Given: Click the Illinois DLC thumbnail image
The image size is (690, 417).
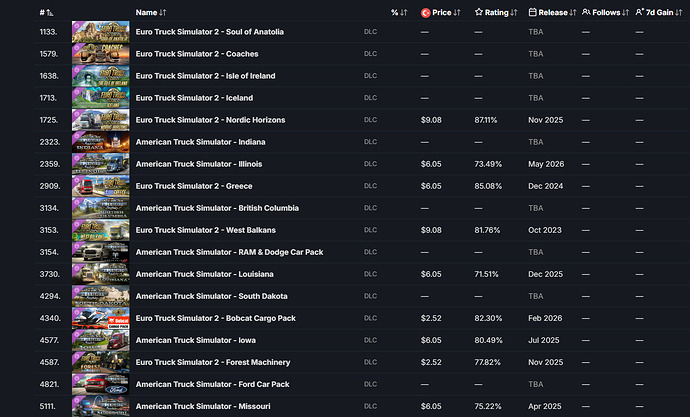Looking at the screenshot, I should pyautogui.click(x=101, y=164).
